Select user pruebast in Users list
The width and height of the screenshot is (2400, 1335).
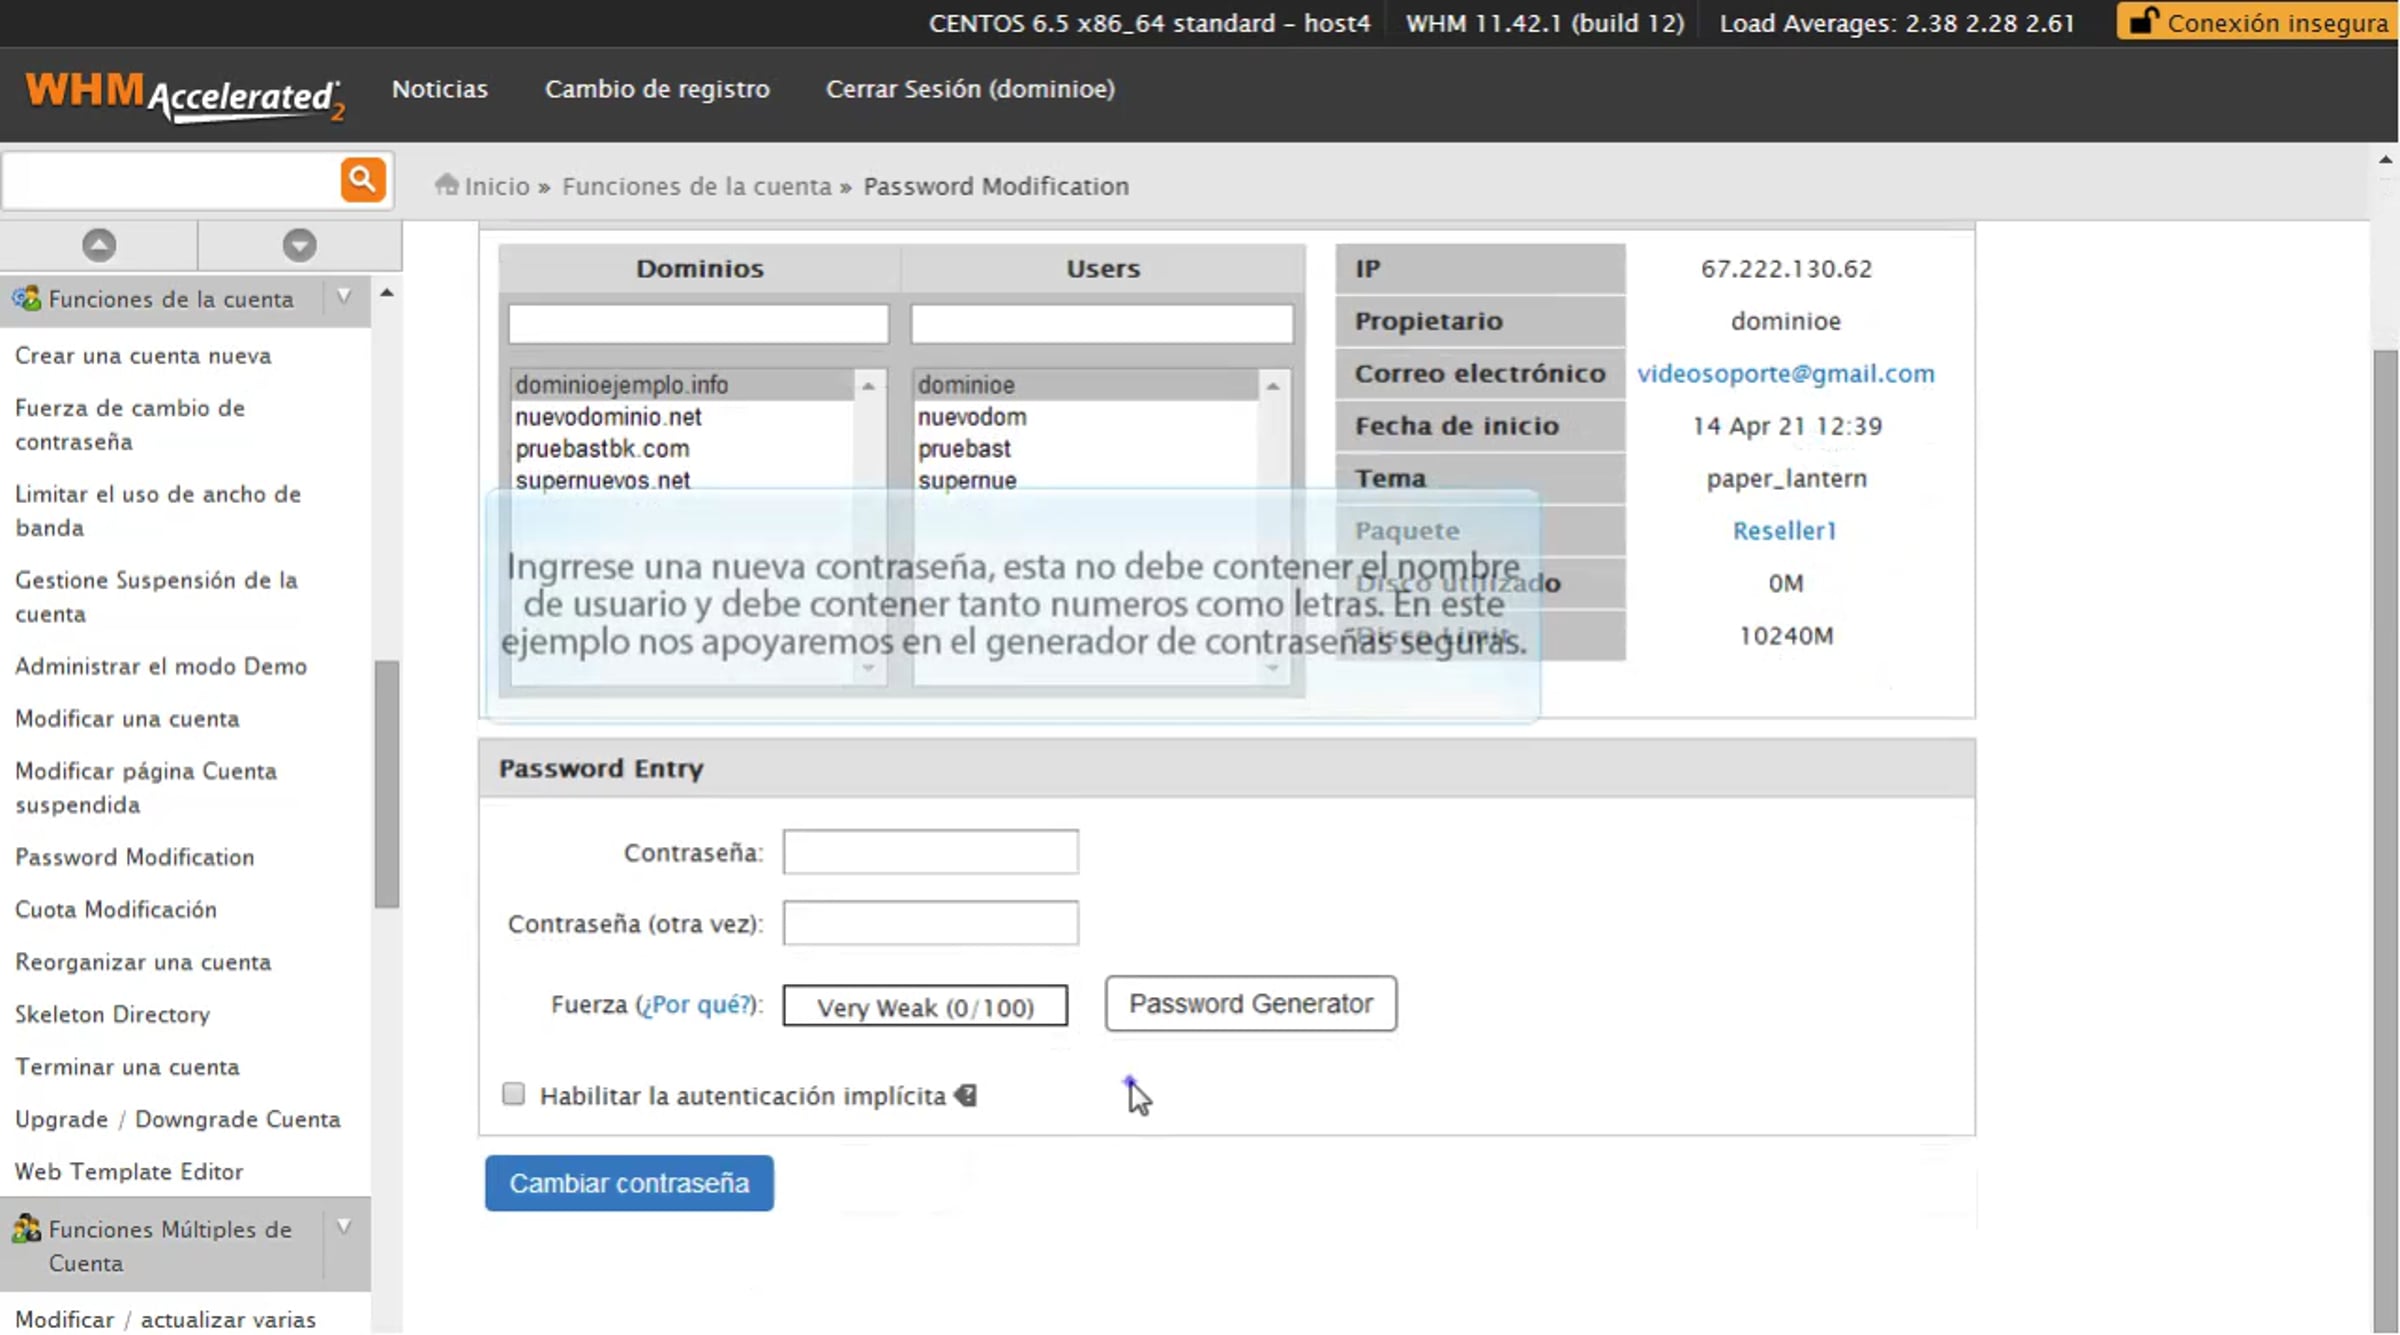click(x=1086, y=449)
